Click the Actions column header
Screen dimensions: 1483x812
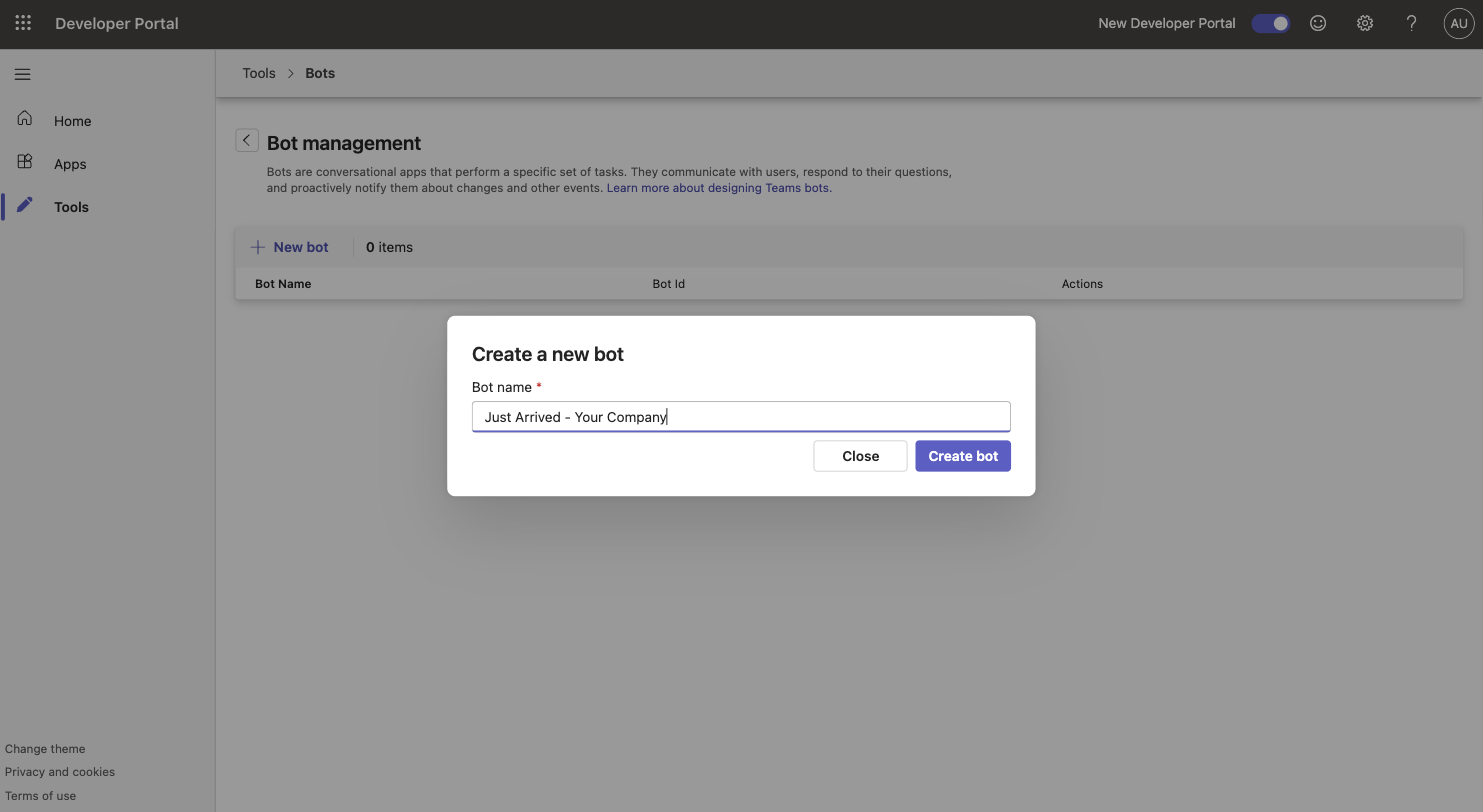pyautogui.click(x=1082, y=284)
